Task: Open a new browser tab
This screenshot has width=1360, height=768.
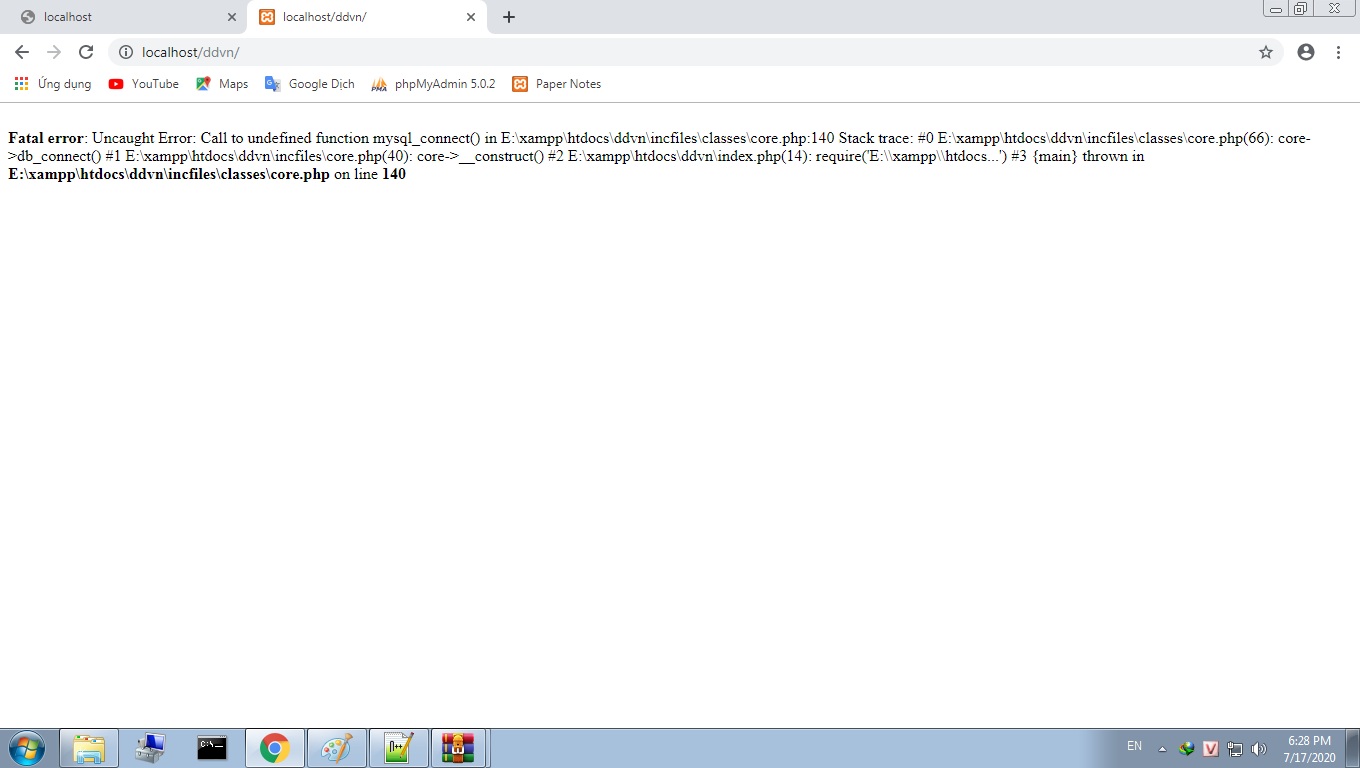Action: (x=509, y=17)
